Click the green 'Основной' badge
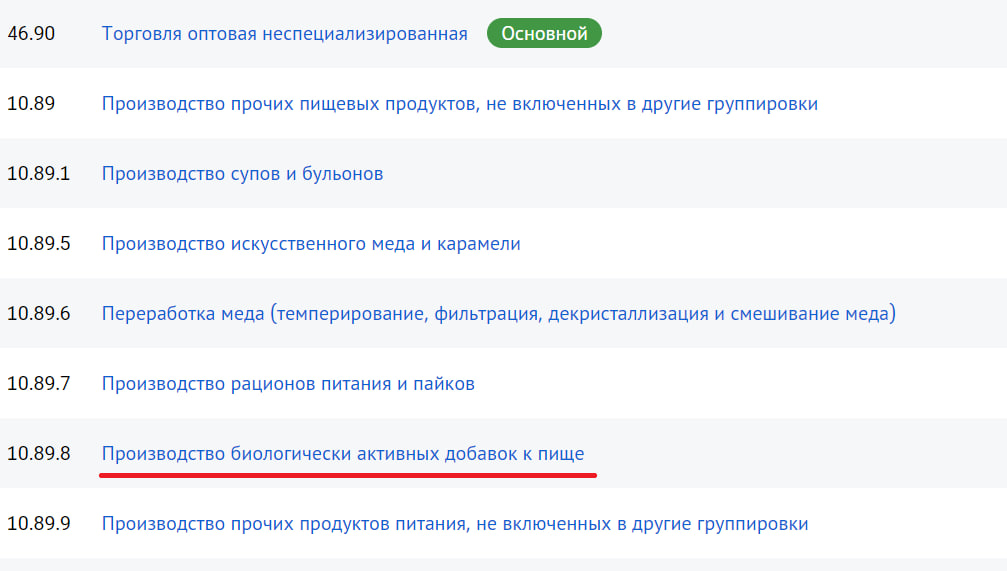The height and width of the screenshot is (571, 1007). coord(544,34)
